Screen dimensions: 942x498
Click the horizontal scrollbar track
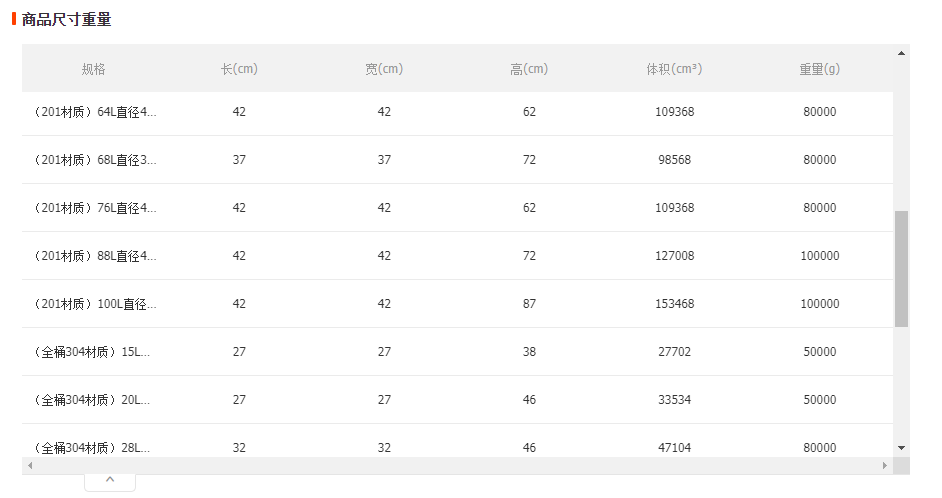tap(457, 466)
